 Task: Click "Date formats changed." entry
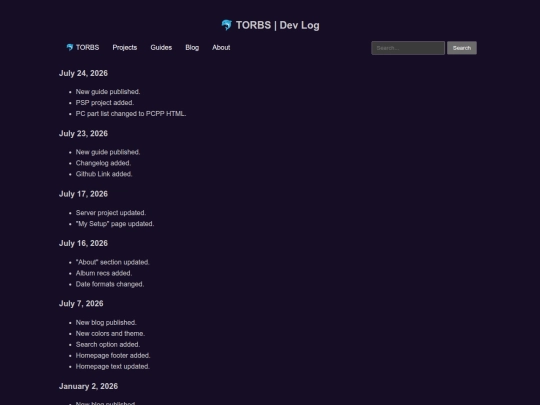110,284
